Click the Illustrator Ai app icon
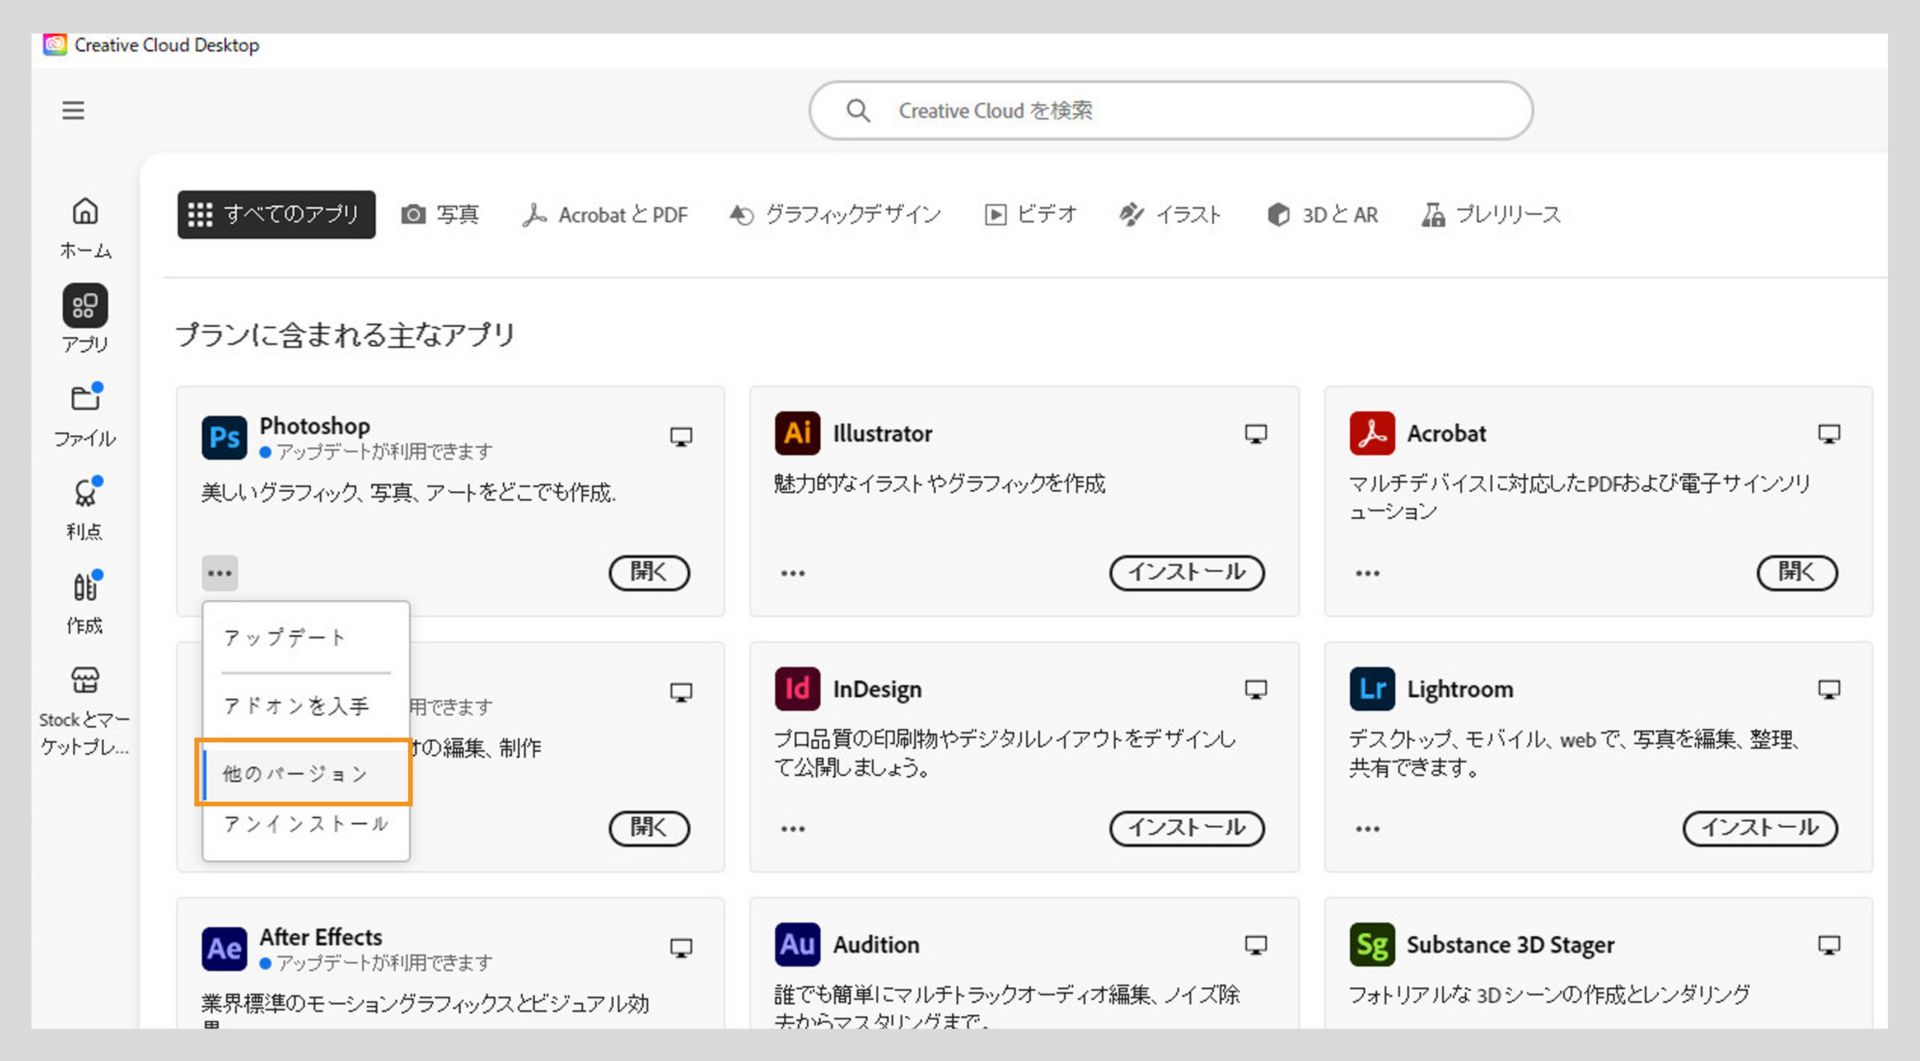Screen dimensions: 1920x1061 (x=797, y=433)
